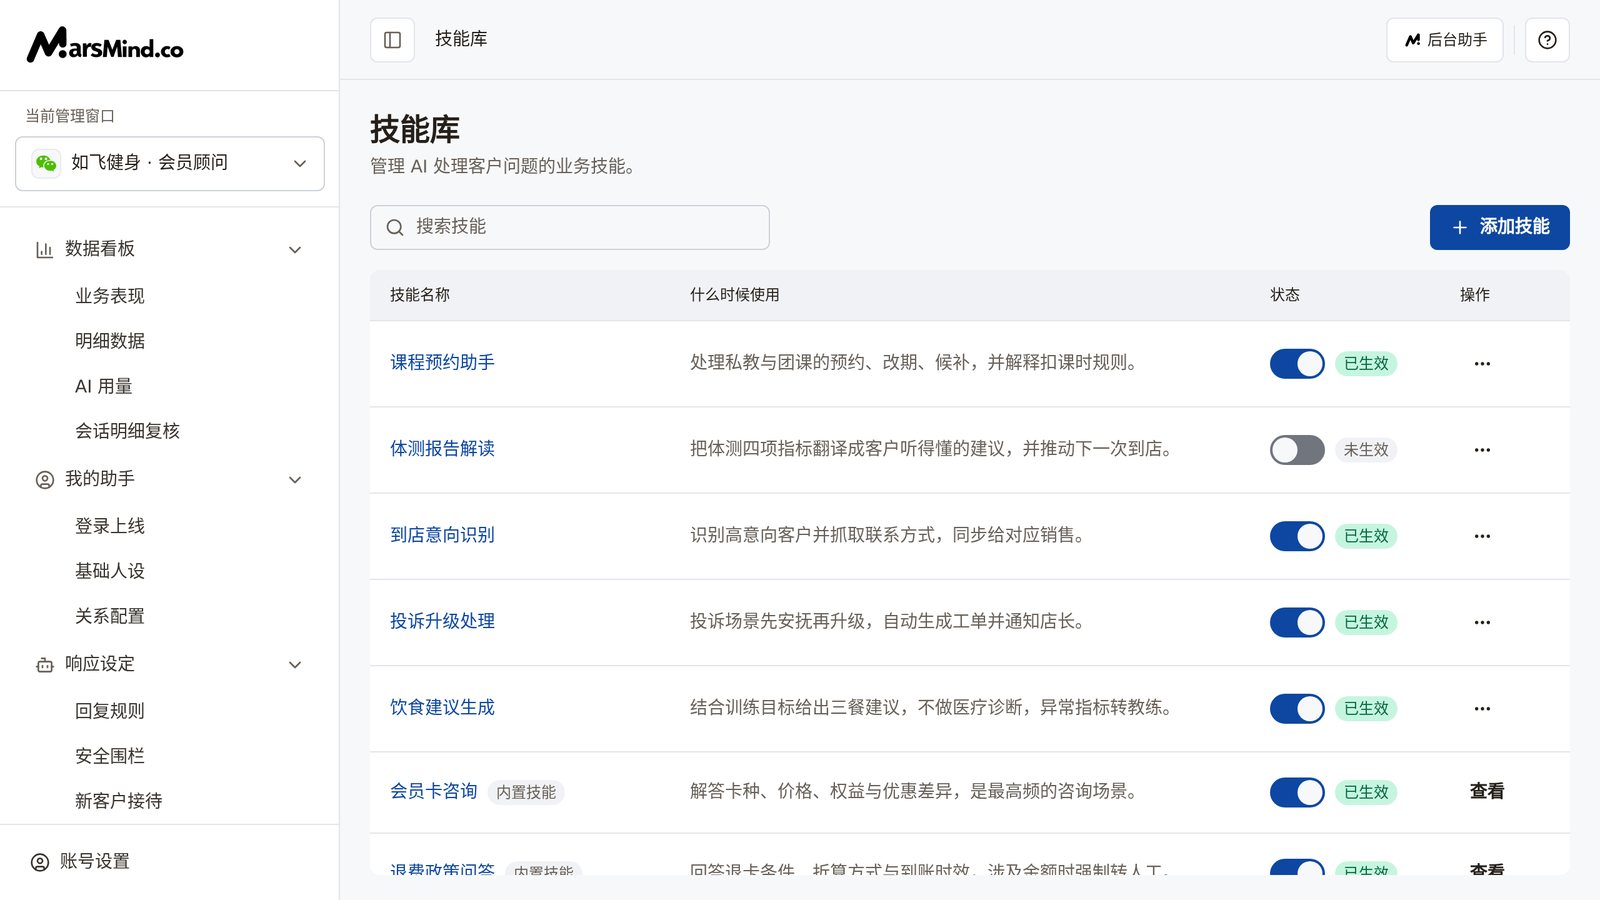Open more actions for 课程预约助手
Viewport: 1600px width, 900px height.
tap(1482, 364)
